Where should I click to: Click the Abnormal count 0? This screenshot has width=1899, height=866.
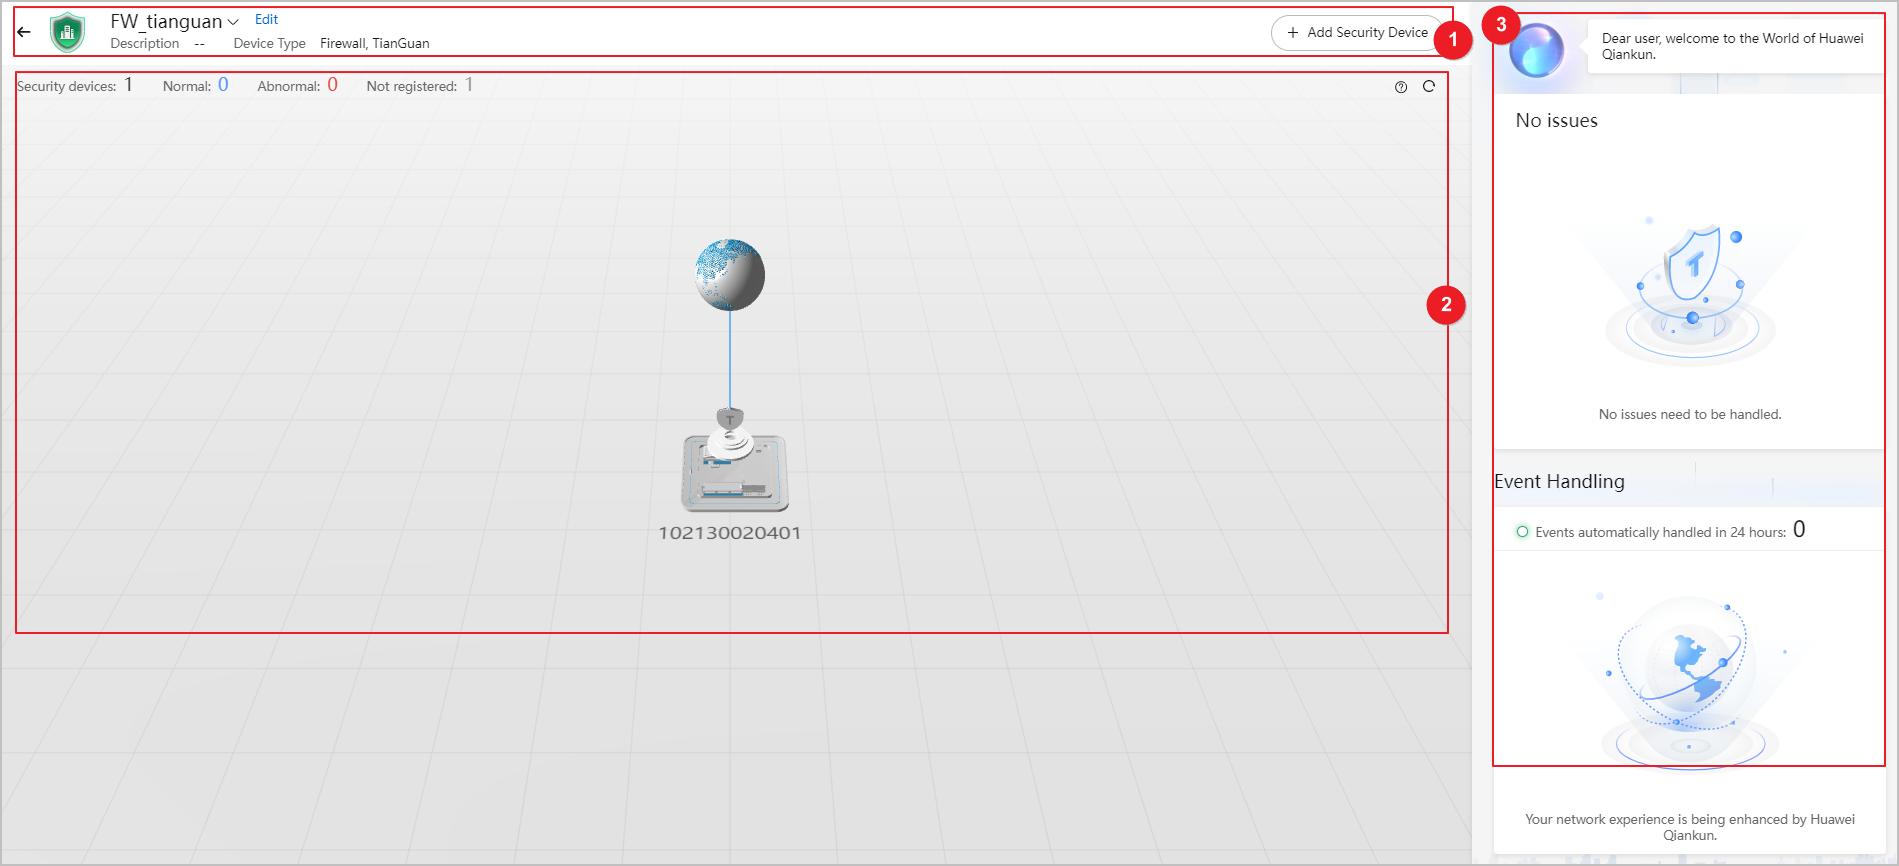[333, 85]
